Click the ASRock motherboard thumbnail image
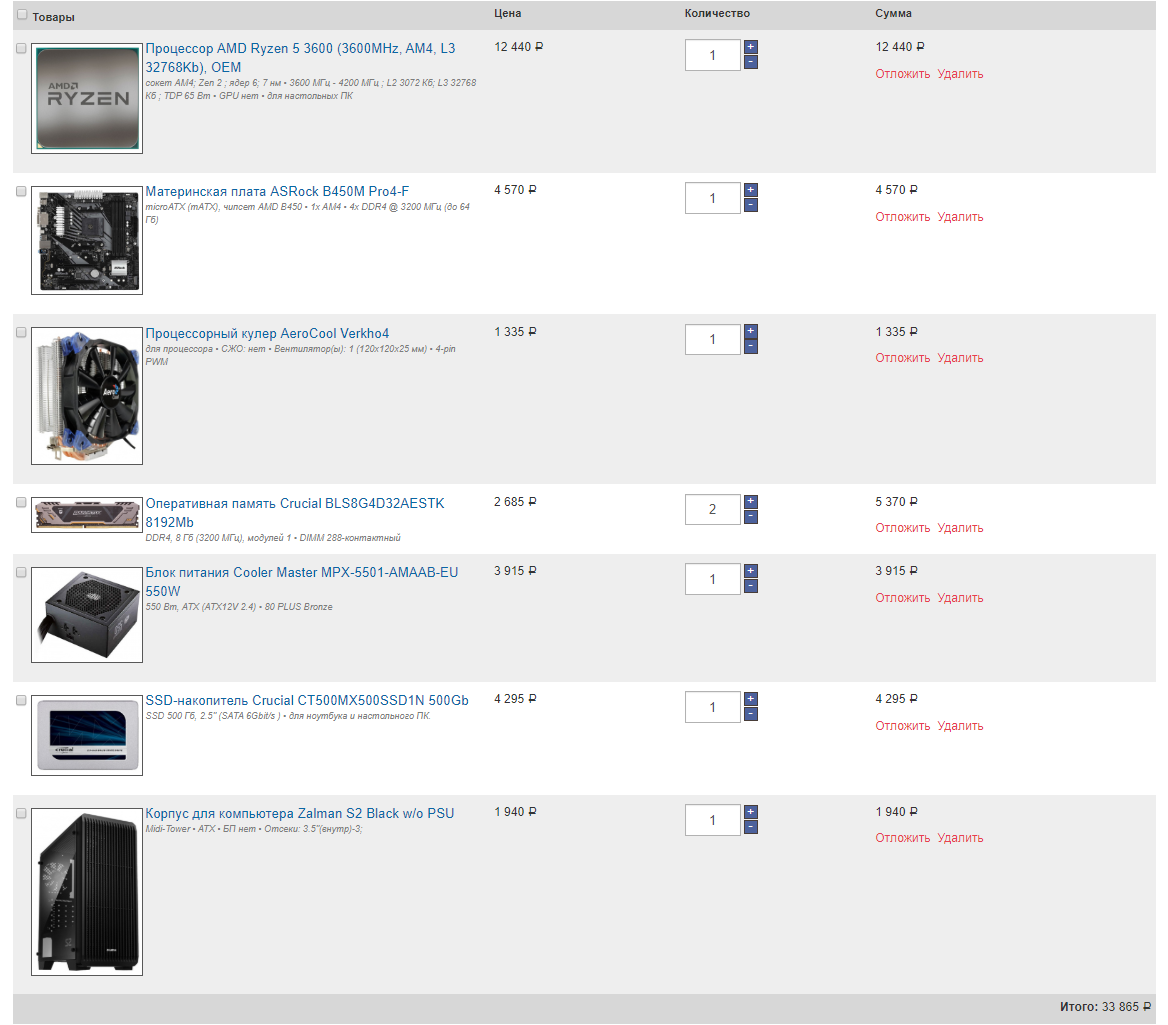Screen dimensions: 1168x1025 pyautogui.click(x=87, y=241)
